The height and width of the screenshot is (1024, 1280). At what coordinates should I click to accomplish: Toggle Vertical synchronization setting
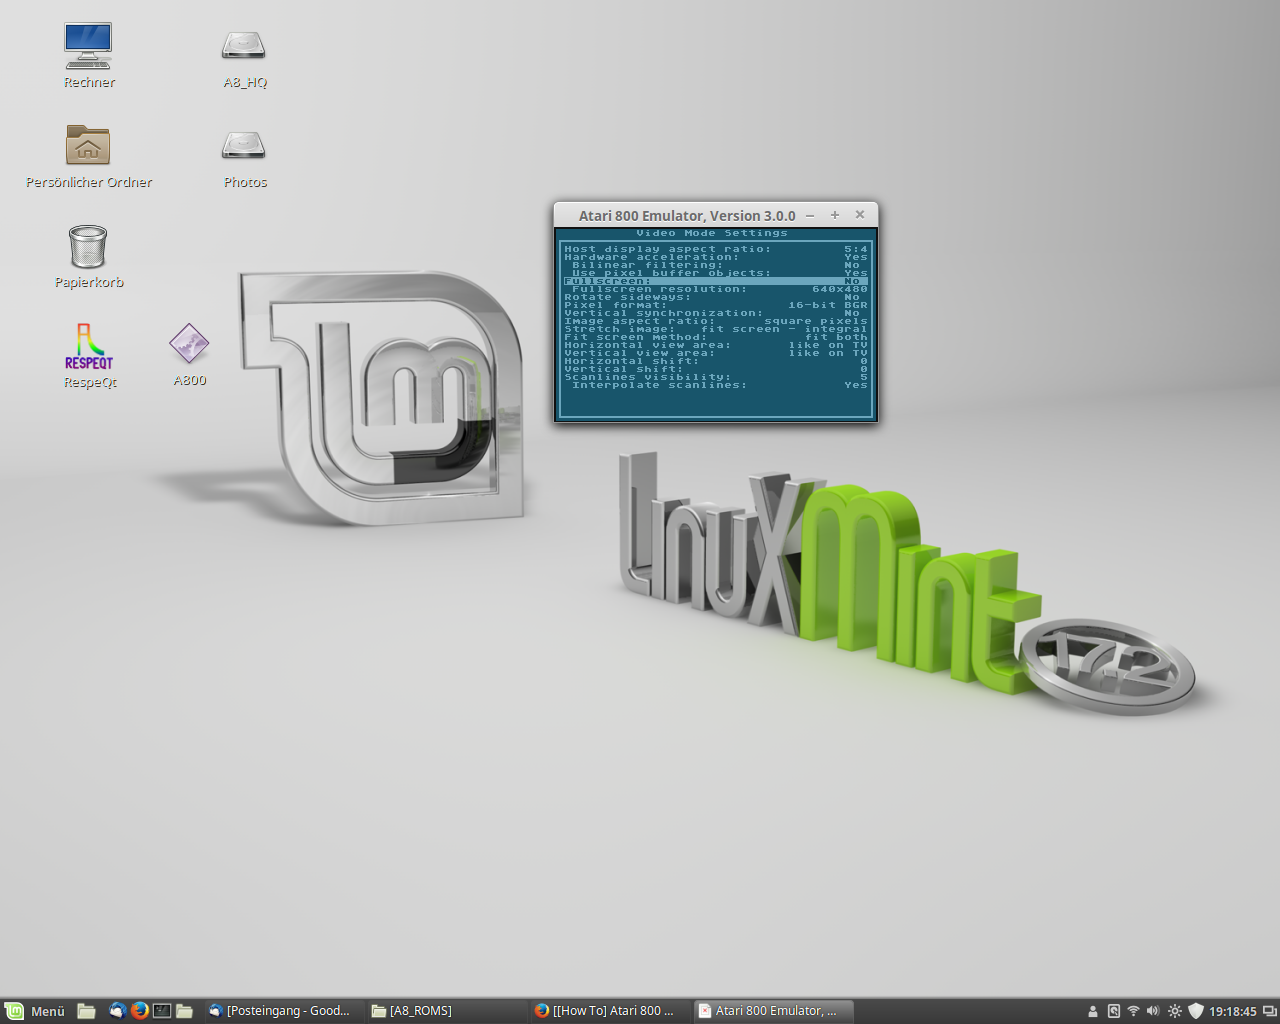point(716,313)
